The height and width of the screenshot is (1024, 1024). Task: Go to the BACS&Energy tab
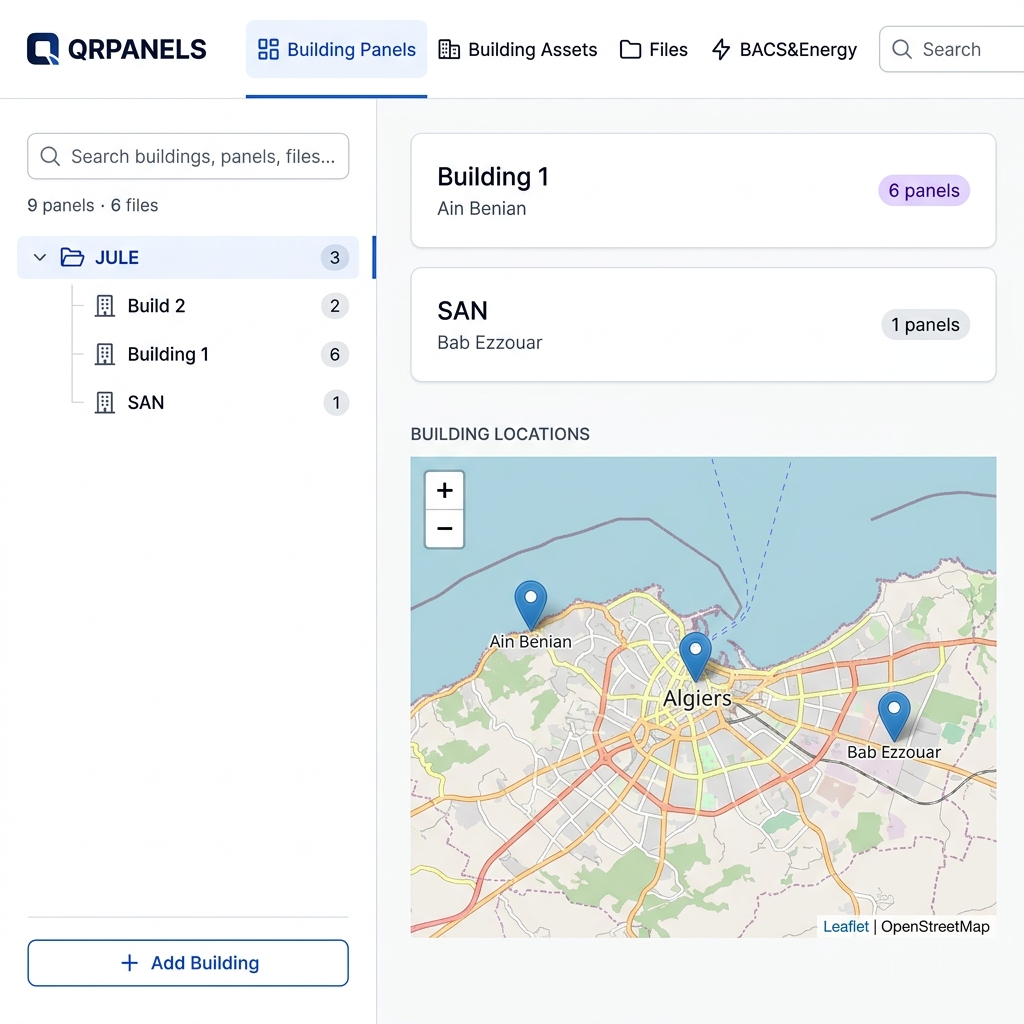784,50
